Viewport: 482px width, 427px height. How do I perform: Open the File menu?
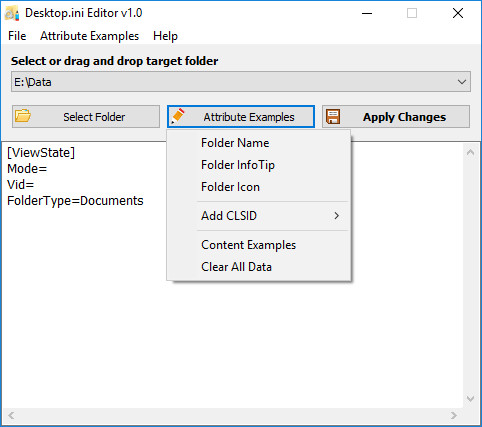(x=17, y=36)
